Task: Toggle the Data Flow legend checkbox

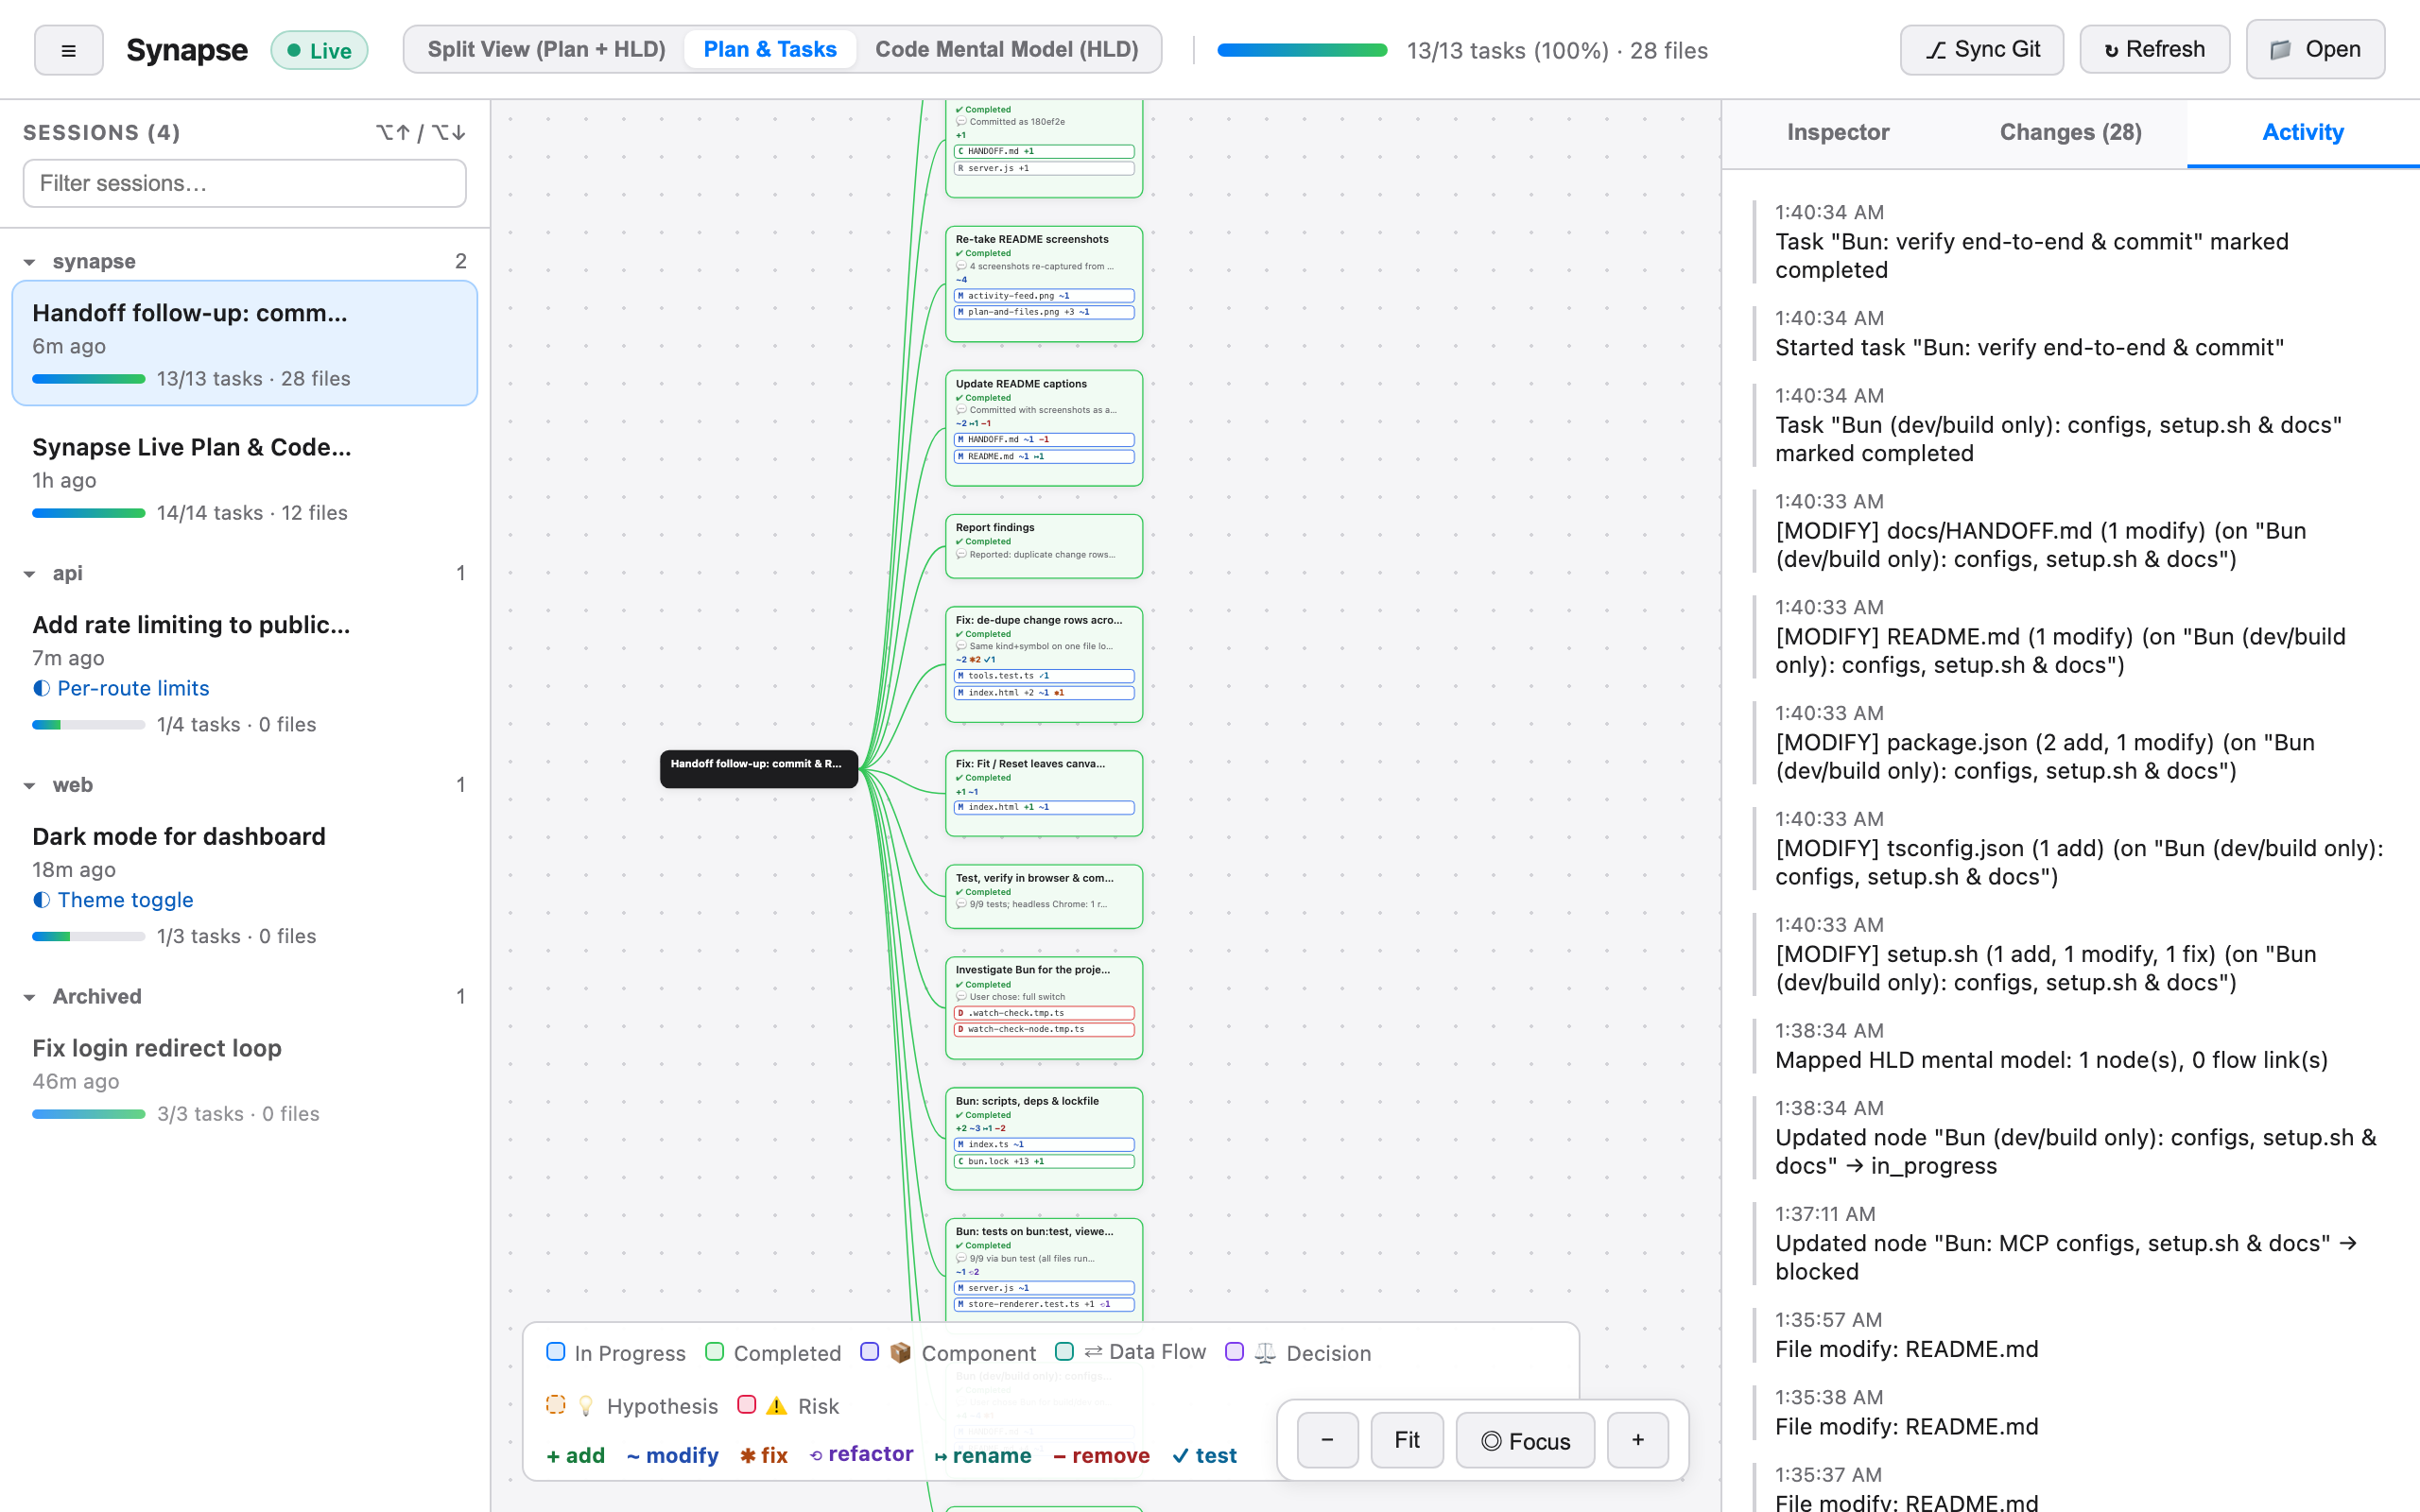Action: [x=1064, y=1352]
